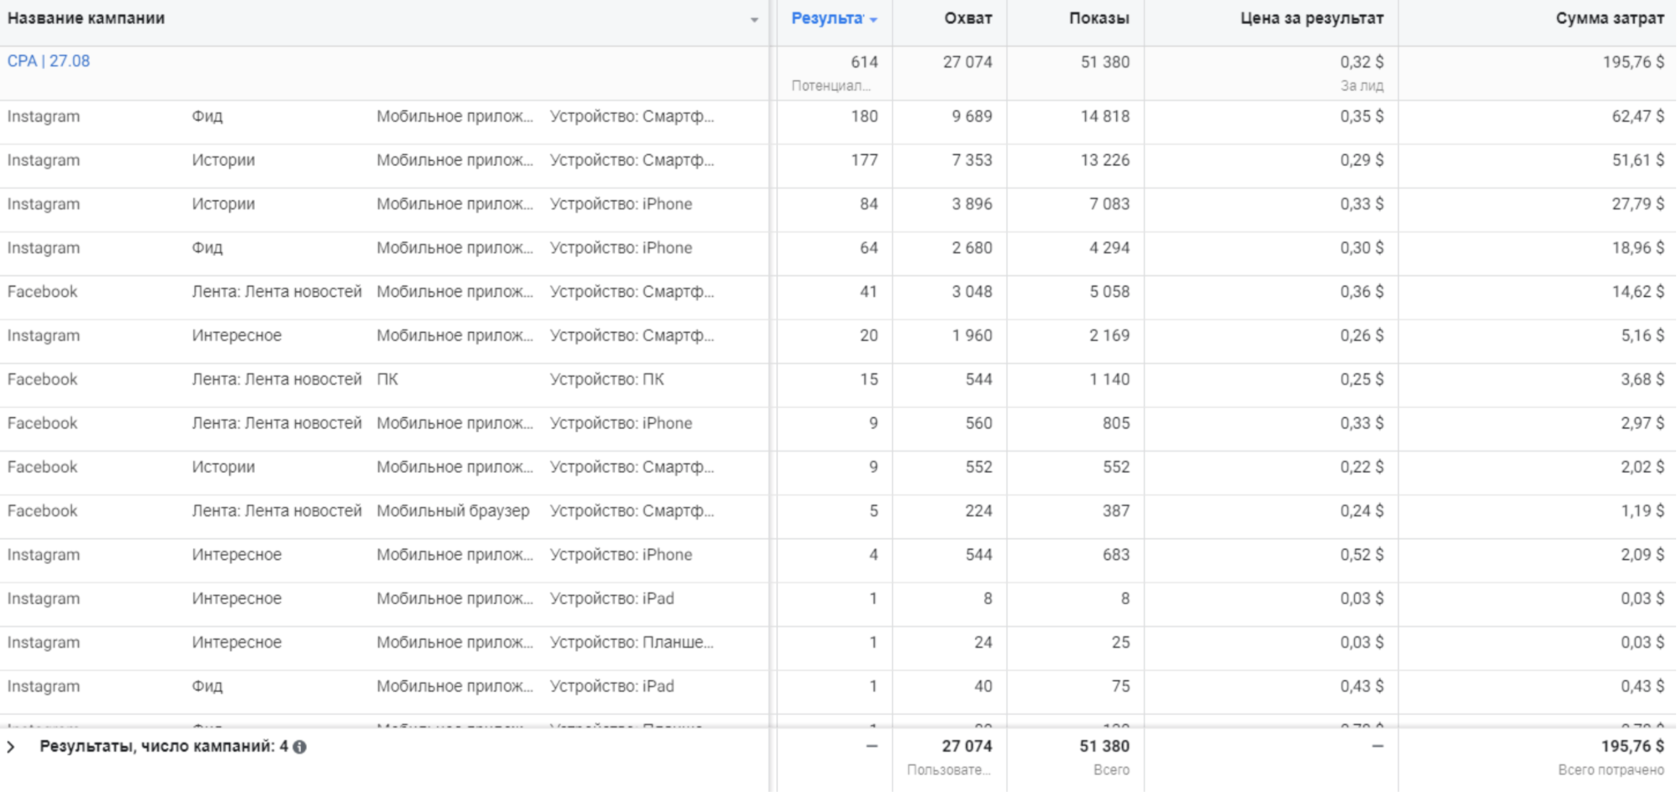Click total results 614 in CPA row
1680x792 pixels.
[x=864, y=62]
